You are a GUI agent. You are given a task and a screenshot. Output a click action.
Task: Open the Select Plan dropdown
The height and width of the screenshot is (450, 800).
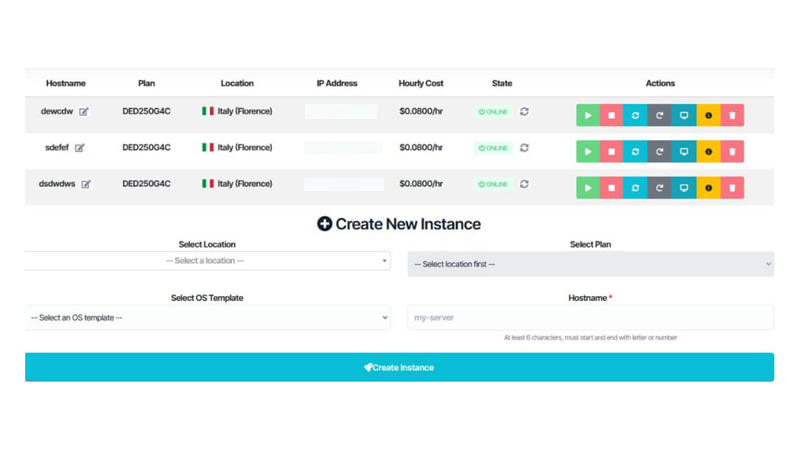[590, 264]
